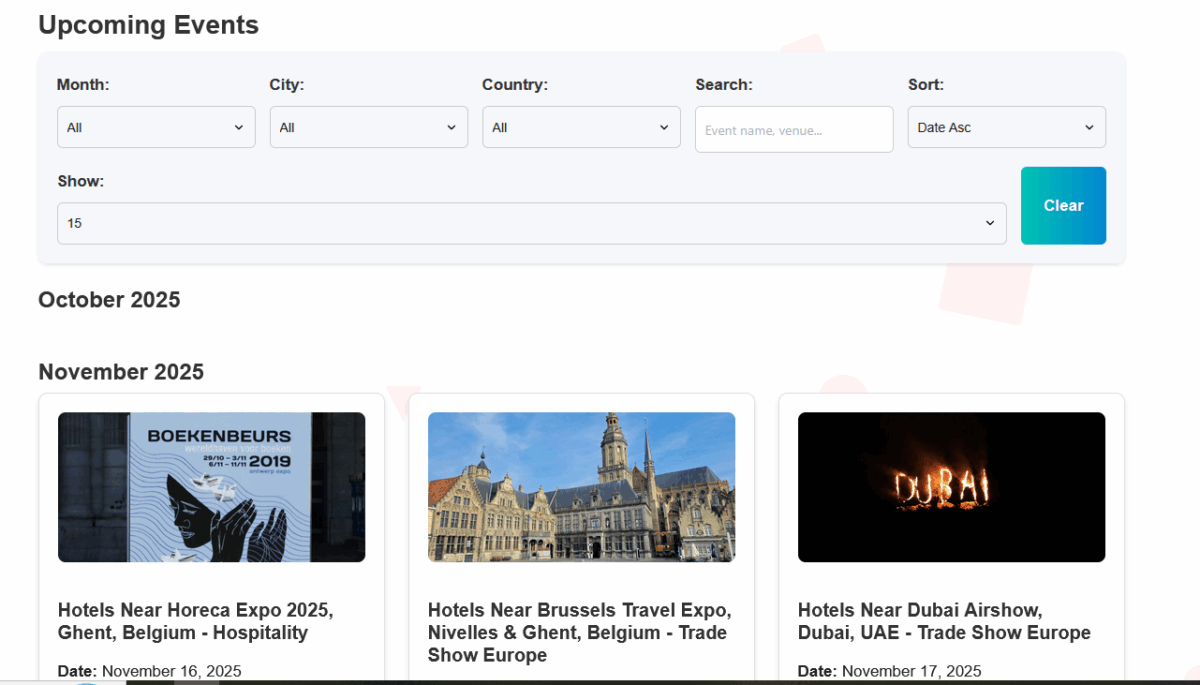The image size is (1200, 685).
Task: Click the Belgian town hall photo
Action: [x=581, y=487]
